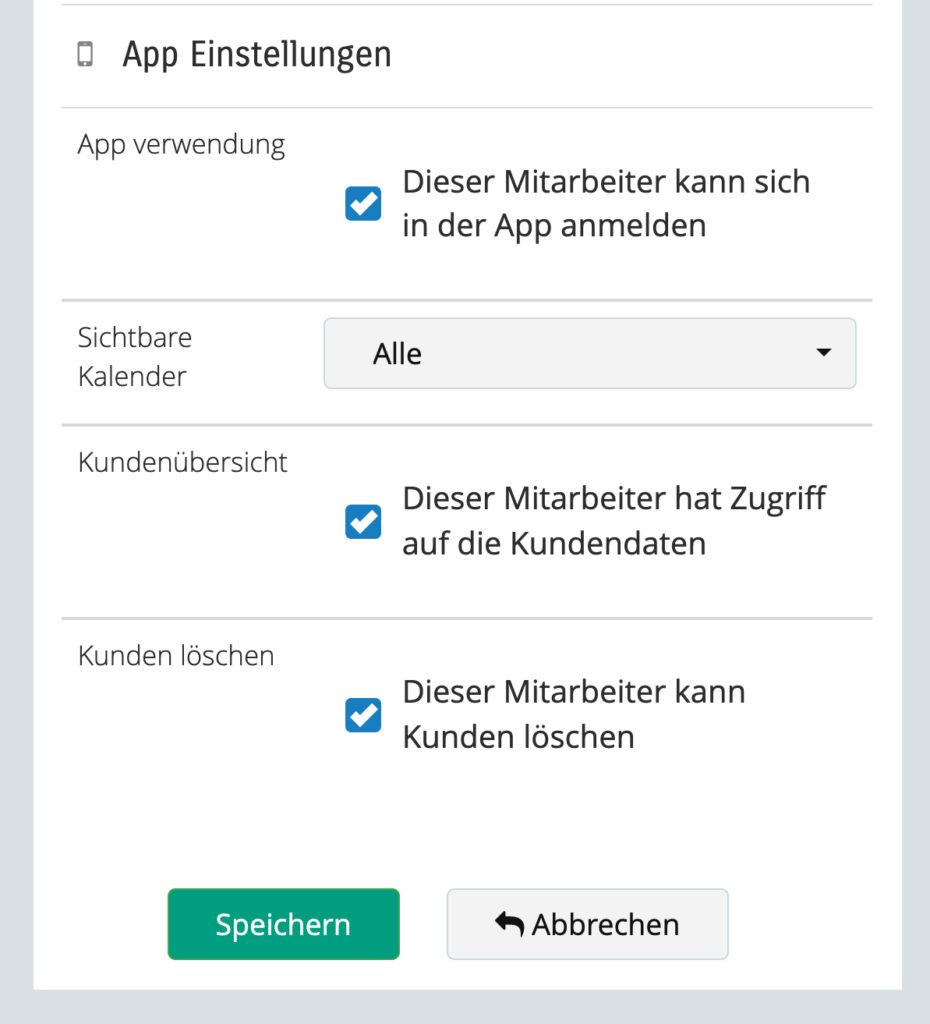The height and width of the screenshot is (1024, 930).
Task: Click the caret arrow of the Alle dropdown
Action: (x=823, y=353)
